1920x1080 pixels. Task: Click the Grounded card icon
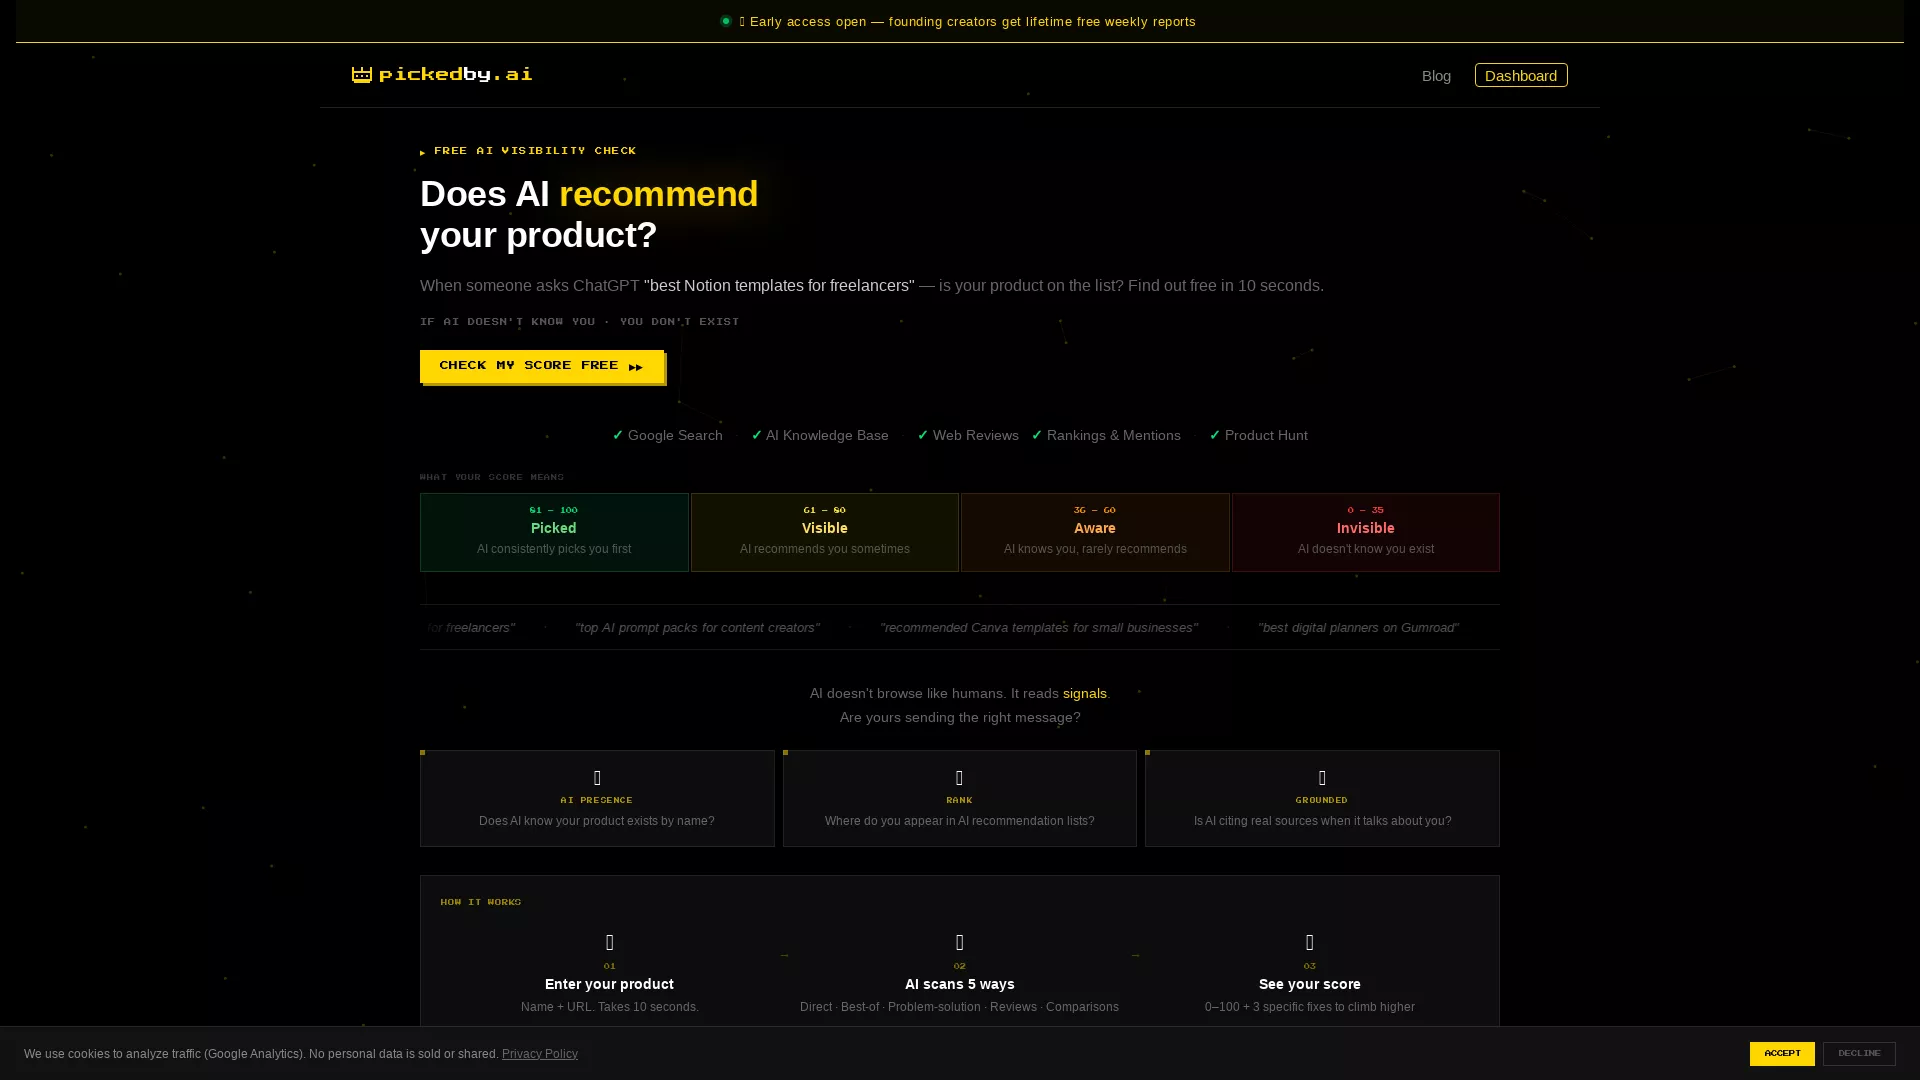point(1321,779)
